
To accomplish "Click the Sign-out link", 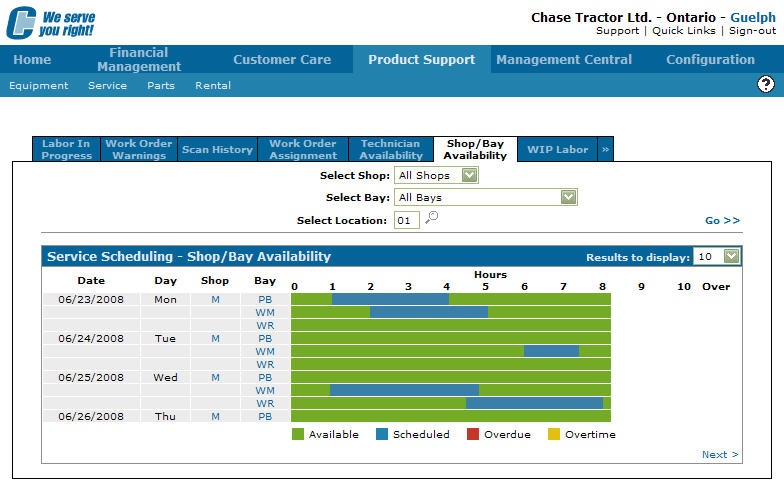I will [752, 31].
